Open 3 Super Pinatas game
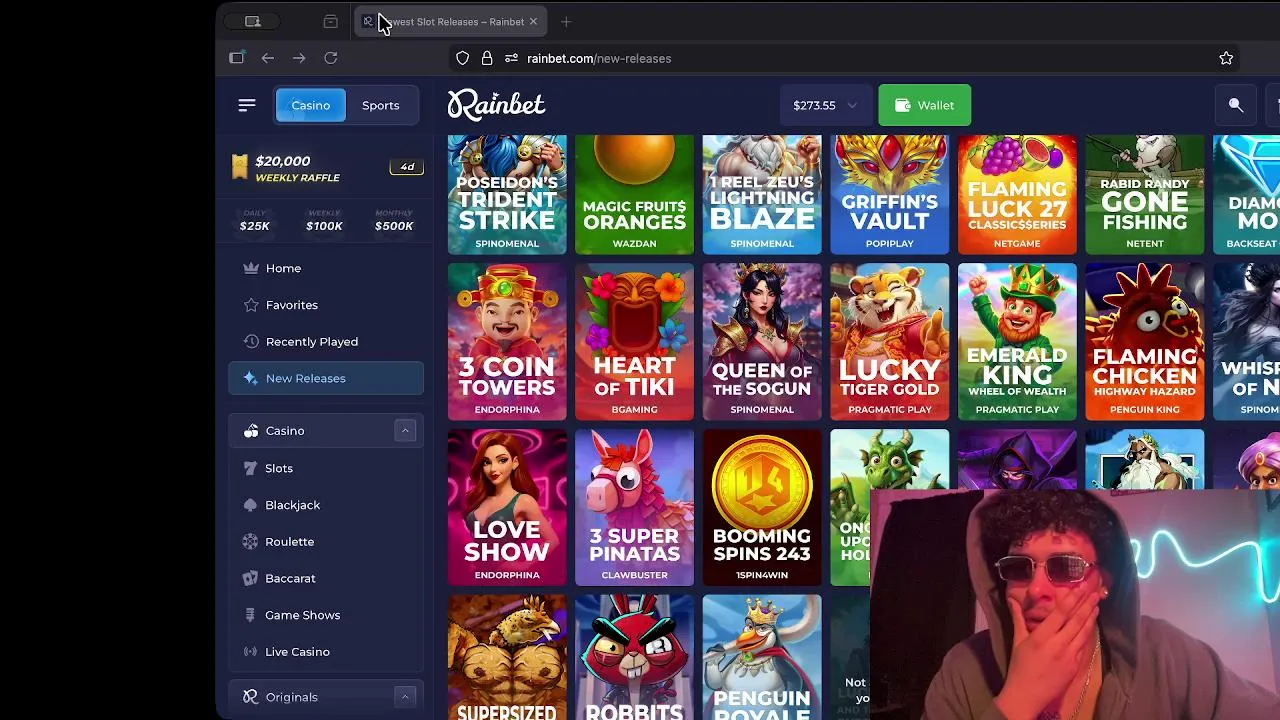This screenshot has height=720, width=1280. [x=634, y=507]
